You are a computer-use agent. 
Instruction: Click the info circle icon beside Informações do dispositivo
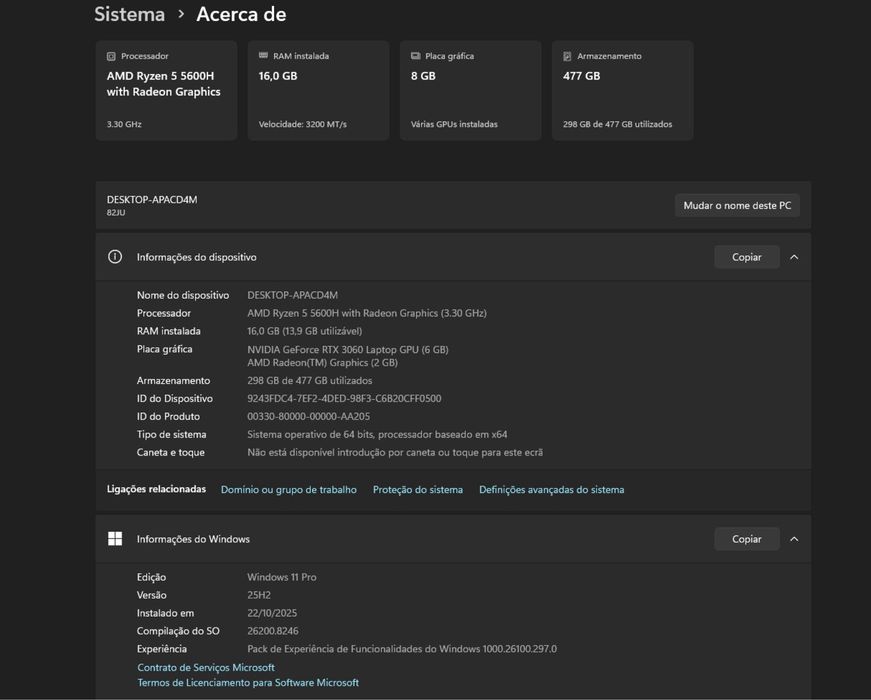[115, 257]
